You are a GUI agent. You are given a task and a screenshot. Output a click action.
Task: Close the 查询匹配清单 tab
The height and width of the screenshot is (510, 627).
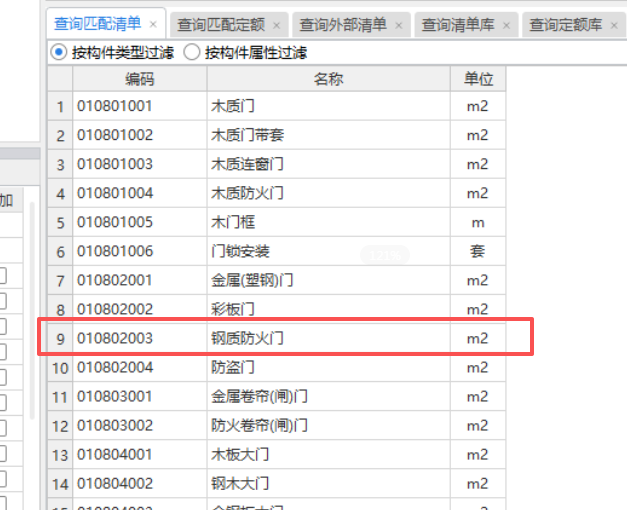coord(153,25)
